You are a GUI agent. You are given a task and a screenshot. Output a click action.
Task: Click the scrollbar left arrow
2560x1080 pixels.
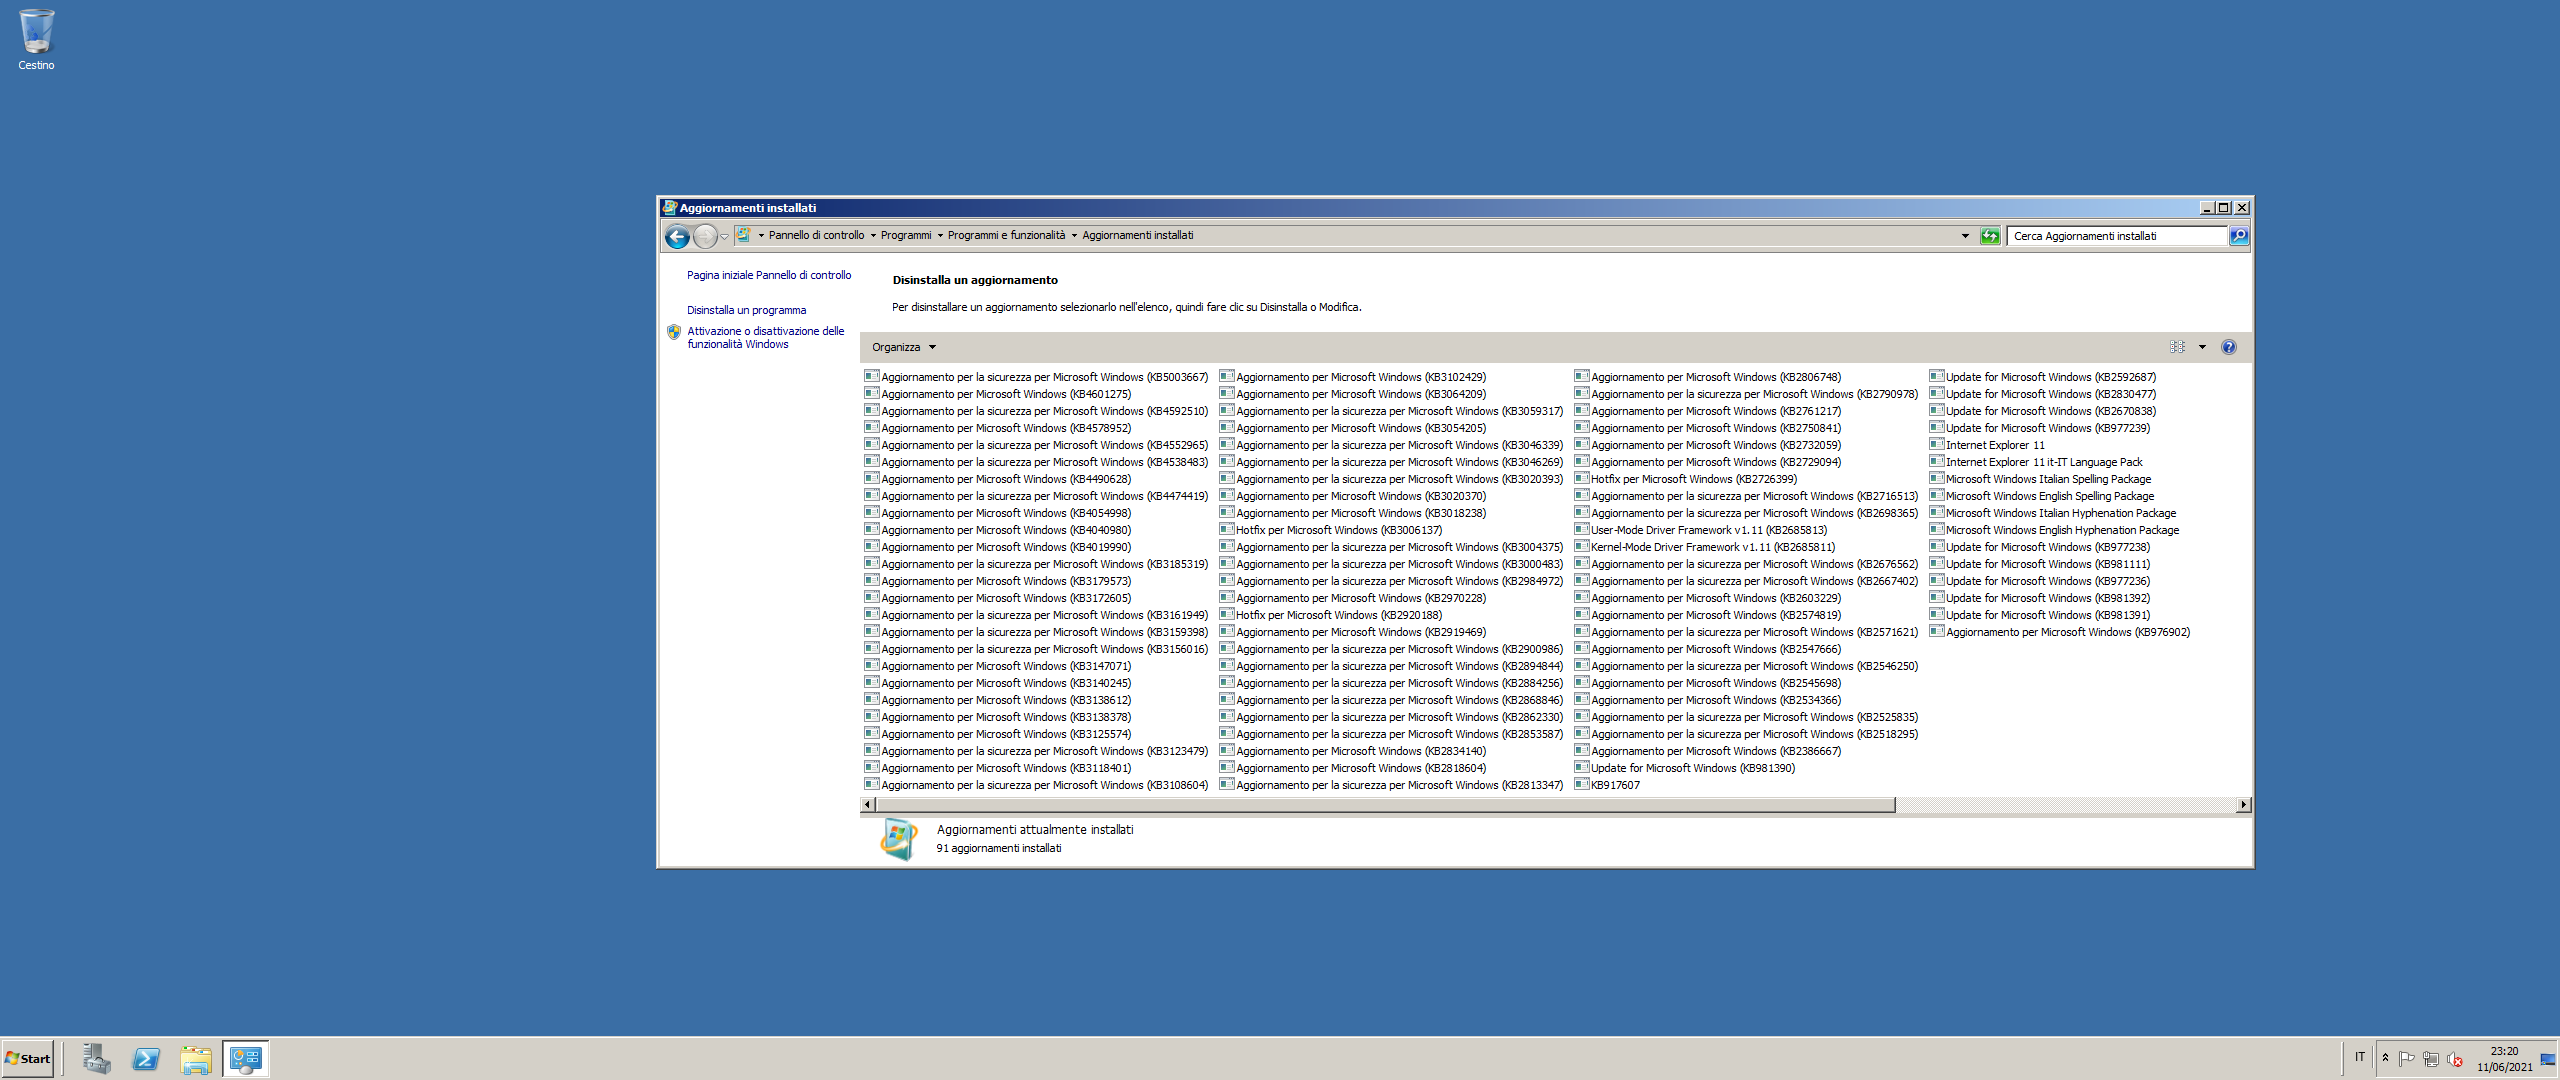click(868, 805)
